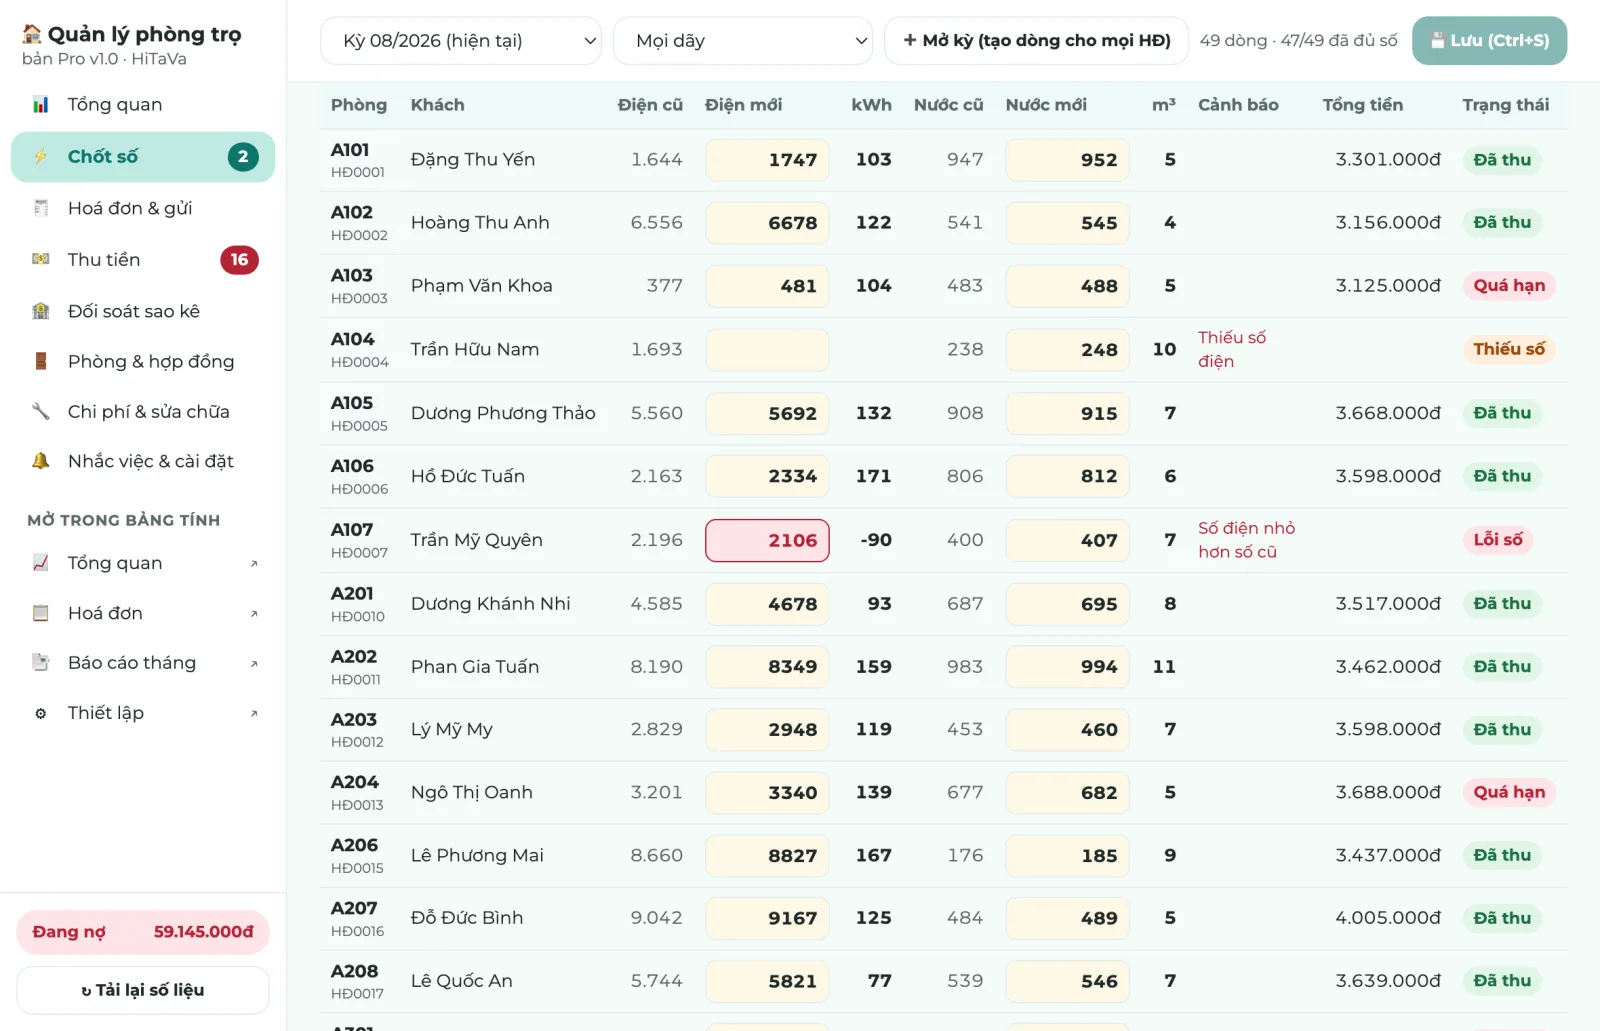Click external arrow next to Báo cáo tháng

coord(254,663)
